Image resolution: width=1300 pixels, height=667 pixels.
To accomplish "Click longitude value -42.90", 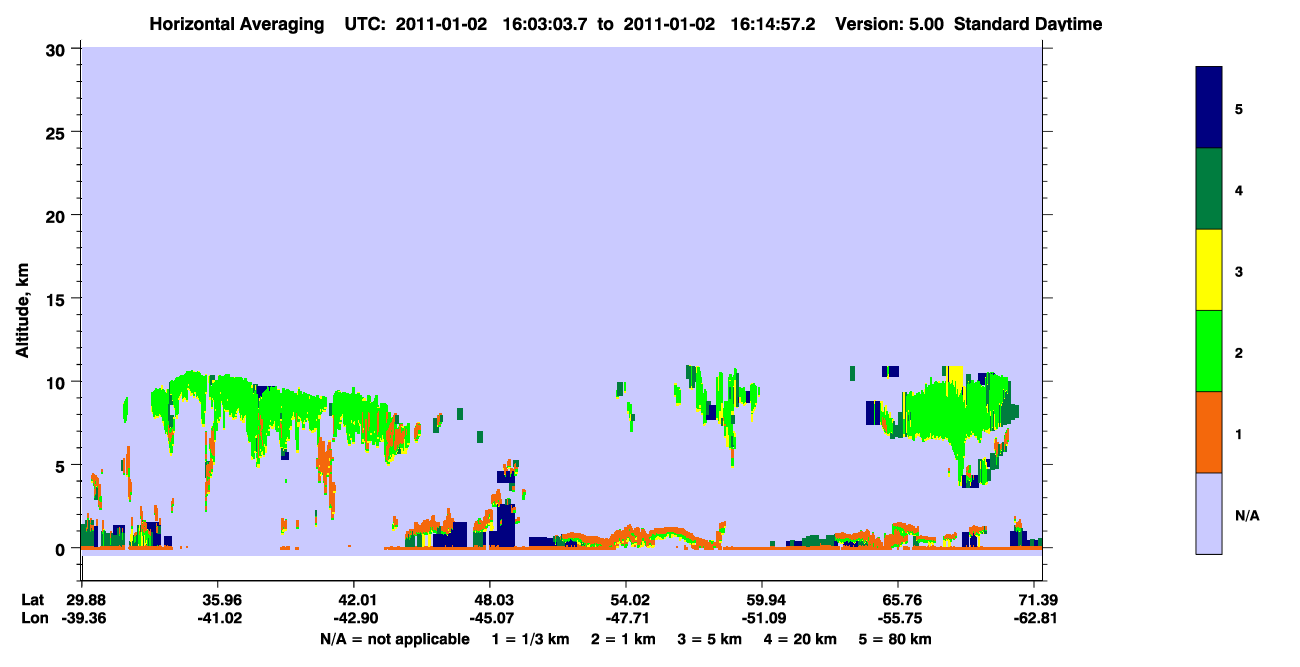I will (354, 618).
